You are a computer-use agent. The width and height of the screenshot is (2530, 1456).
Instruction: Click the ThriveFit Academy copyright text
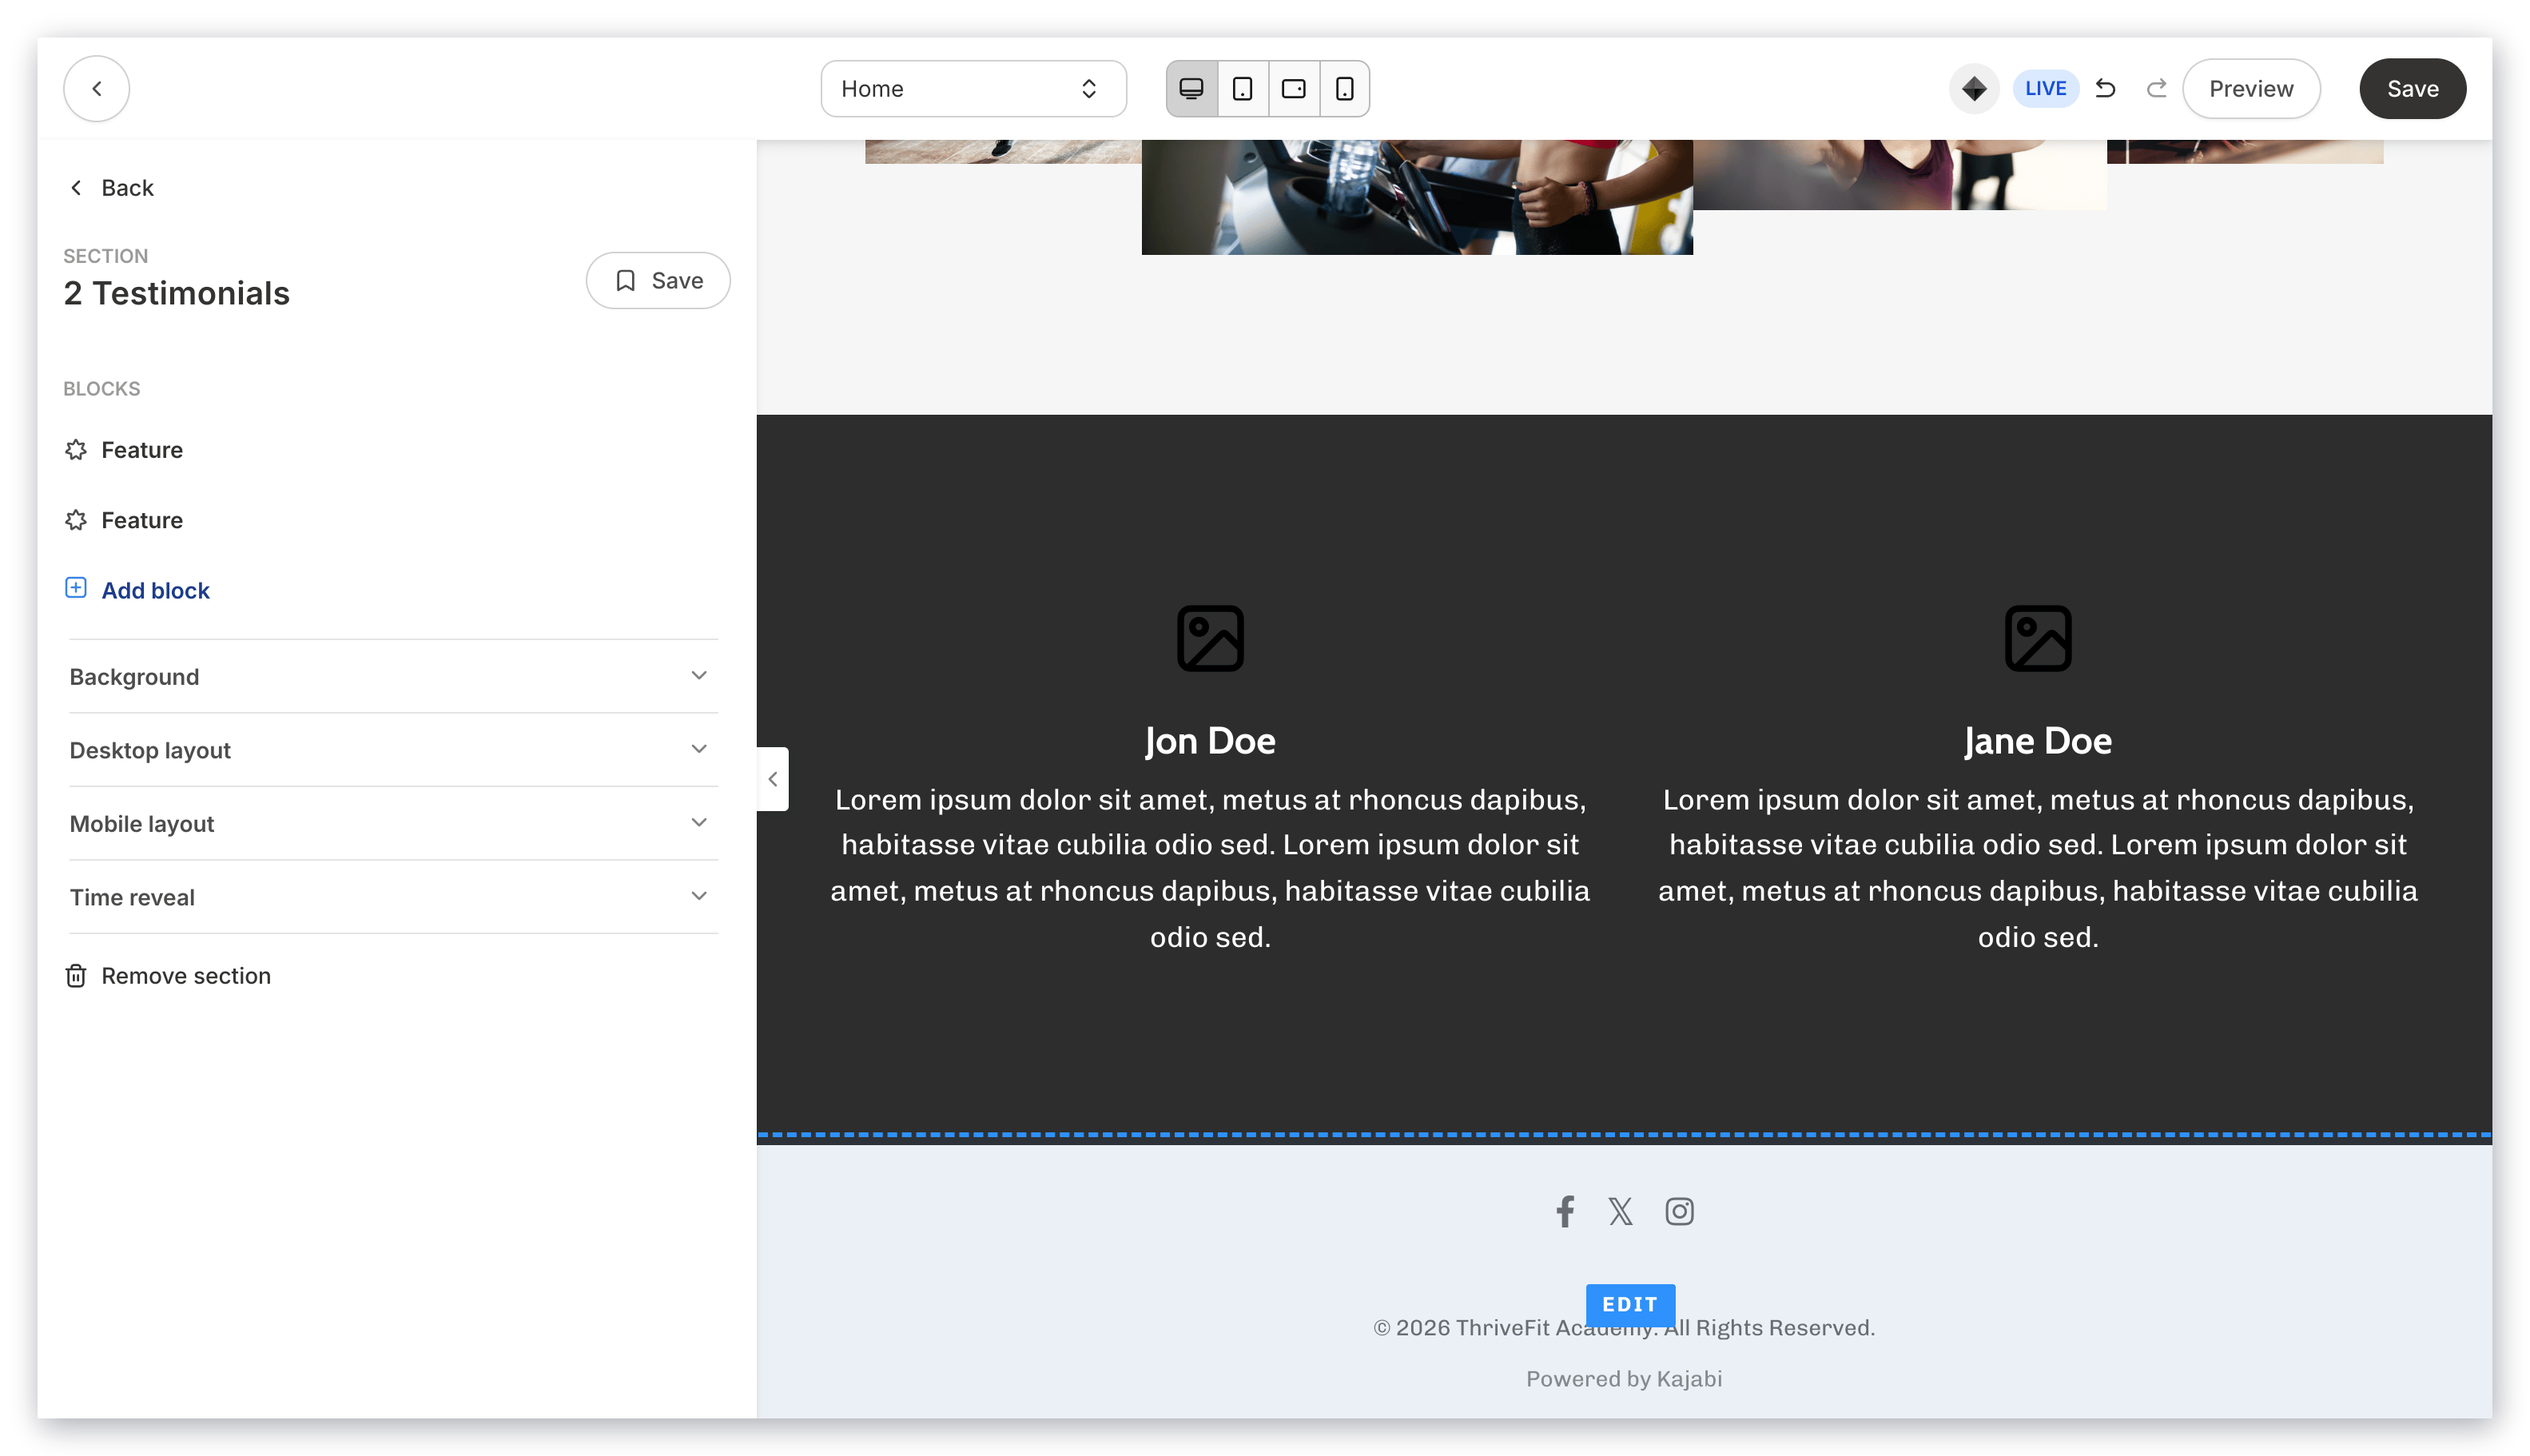point(1624,1328)
